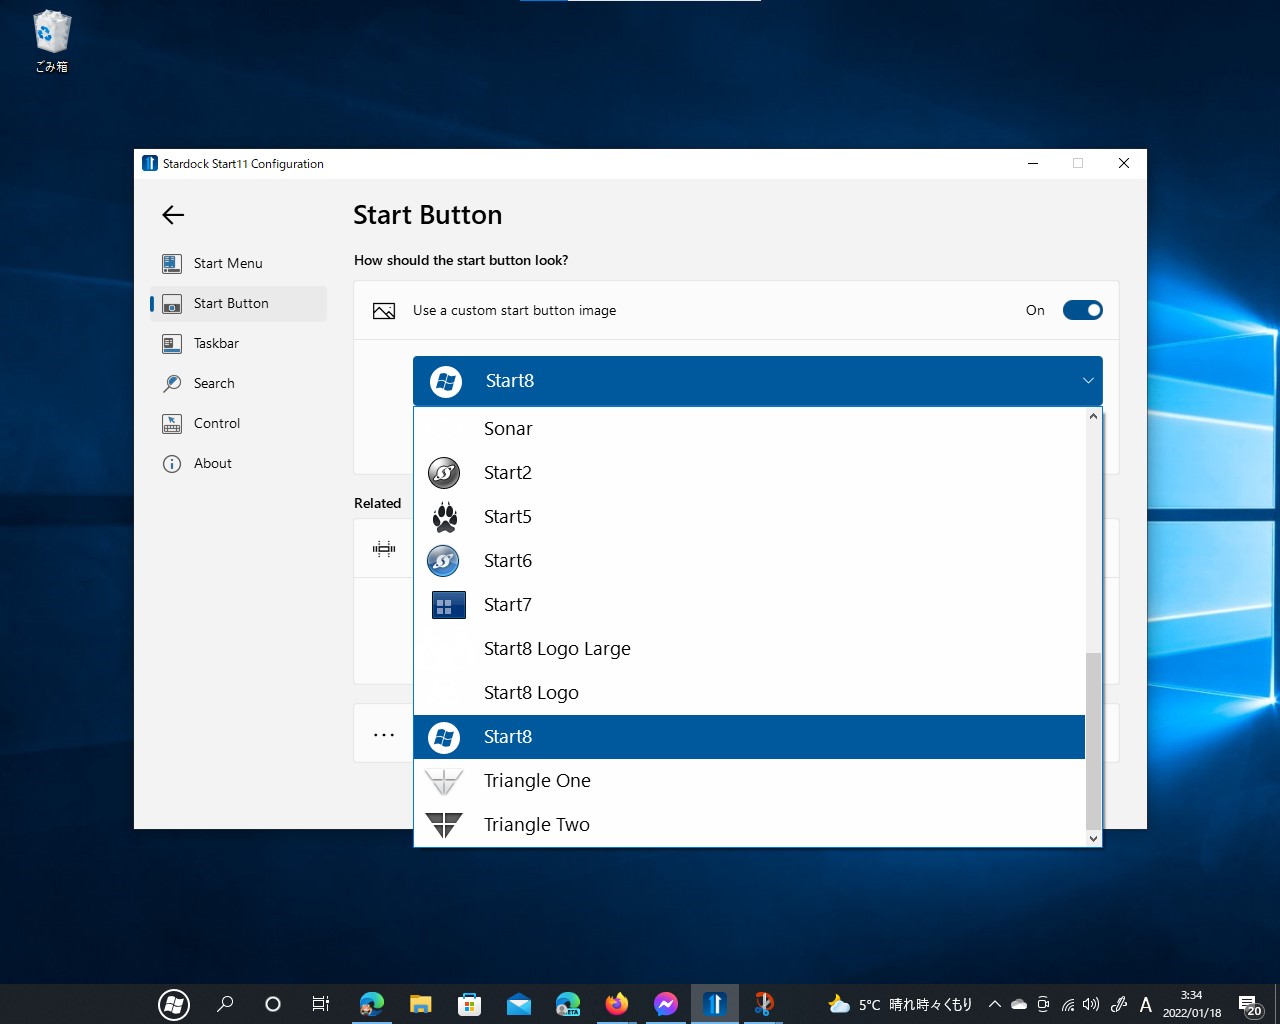The width and height of the screenshot is (1280, 1024).
Task: Open the Control settings section
Action: [x=217, y=423]
